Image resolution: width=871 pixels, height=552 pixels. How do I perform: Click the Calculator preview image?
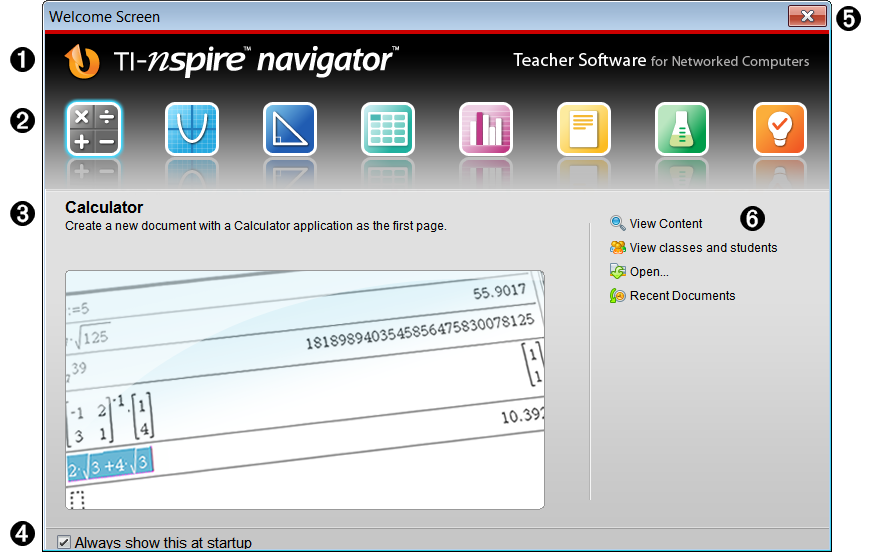(305, 390)
